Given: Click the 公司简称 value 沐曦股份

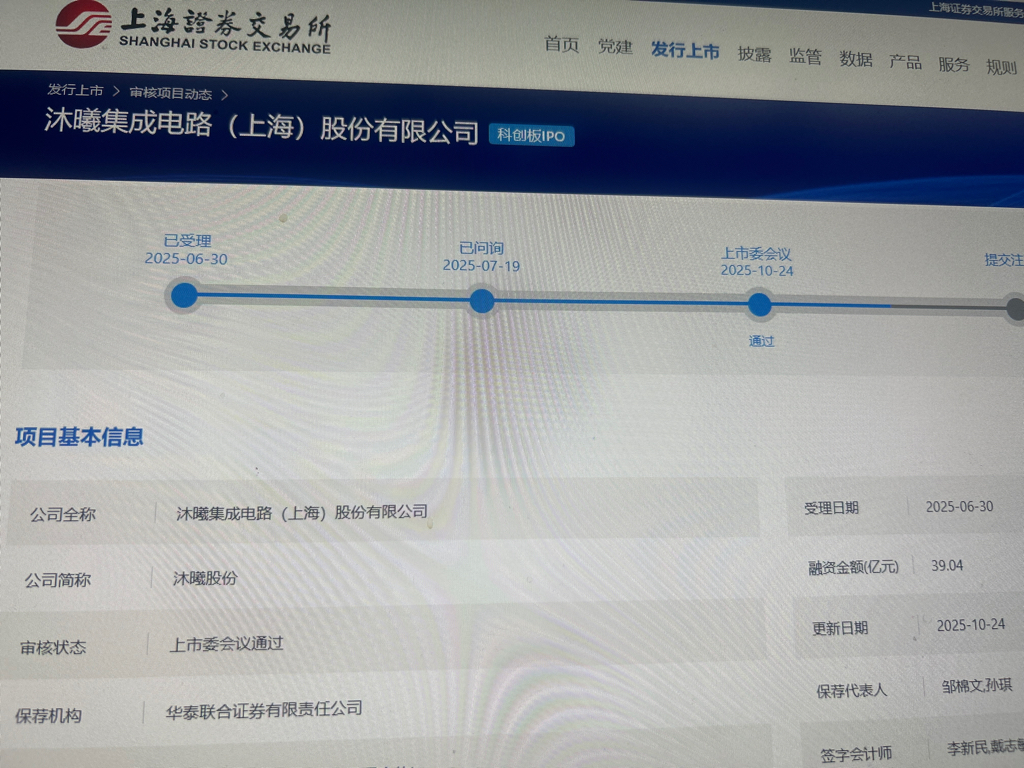Looking at the screenshot, I should (x=205, y=578).
